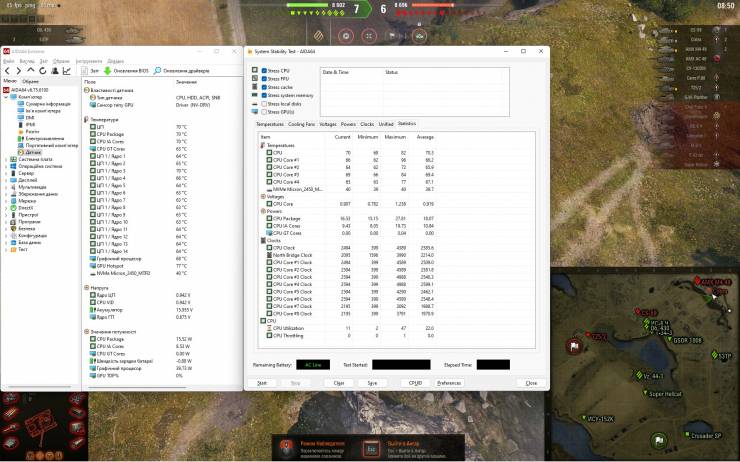Expand the Дисплей tree node
Screen dimensions: 740x462
6,180
